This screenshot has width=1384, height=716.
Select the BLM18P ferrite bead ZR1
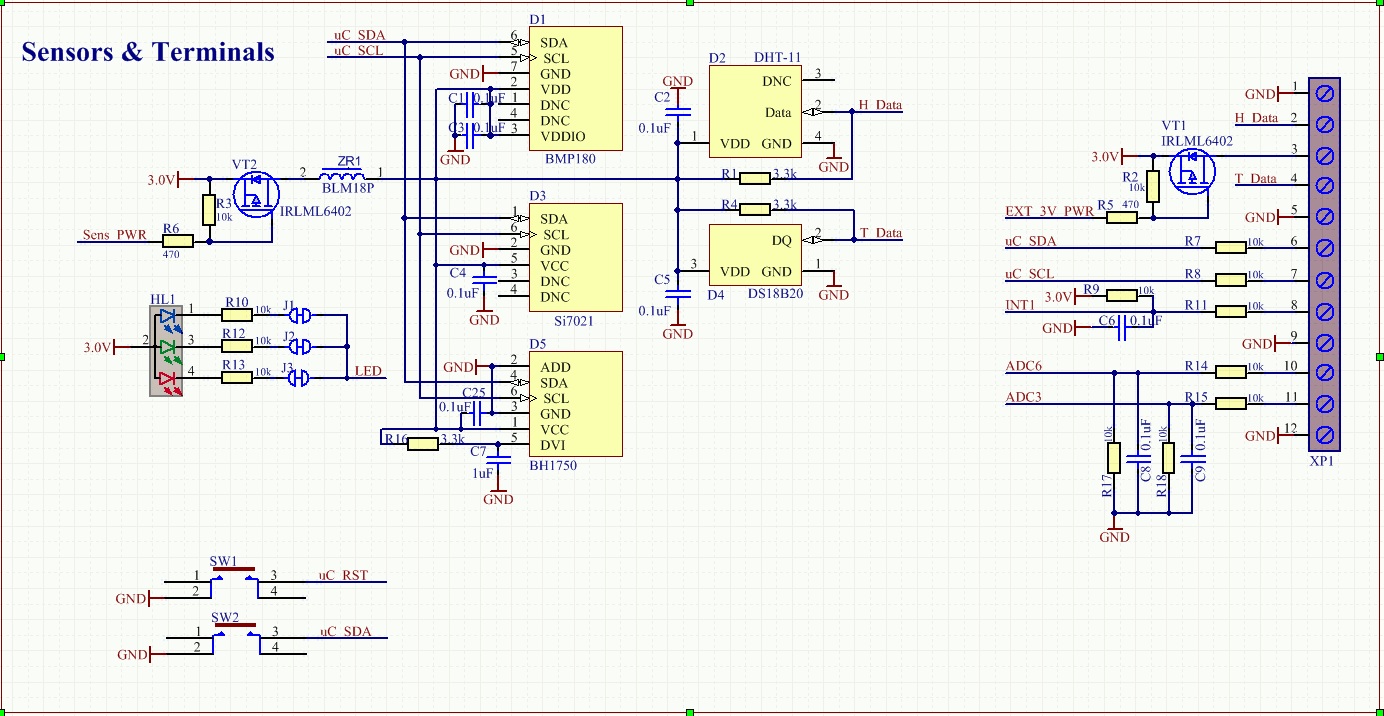tap(343, 177)
